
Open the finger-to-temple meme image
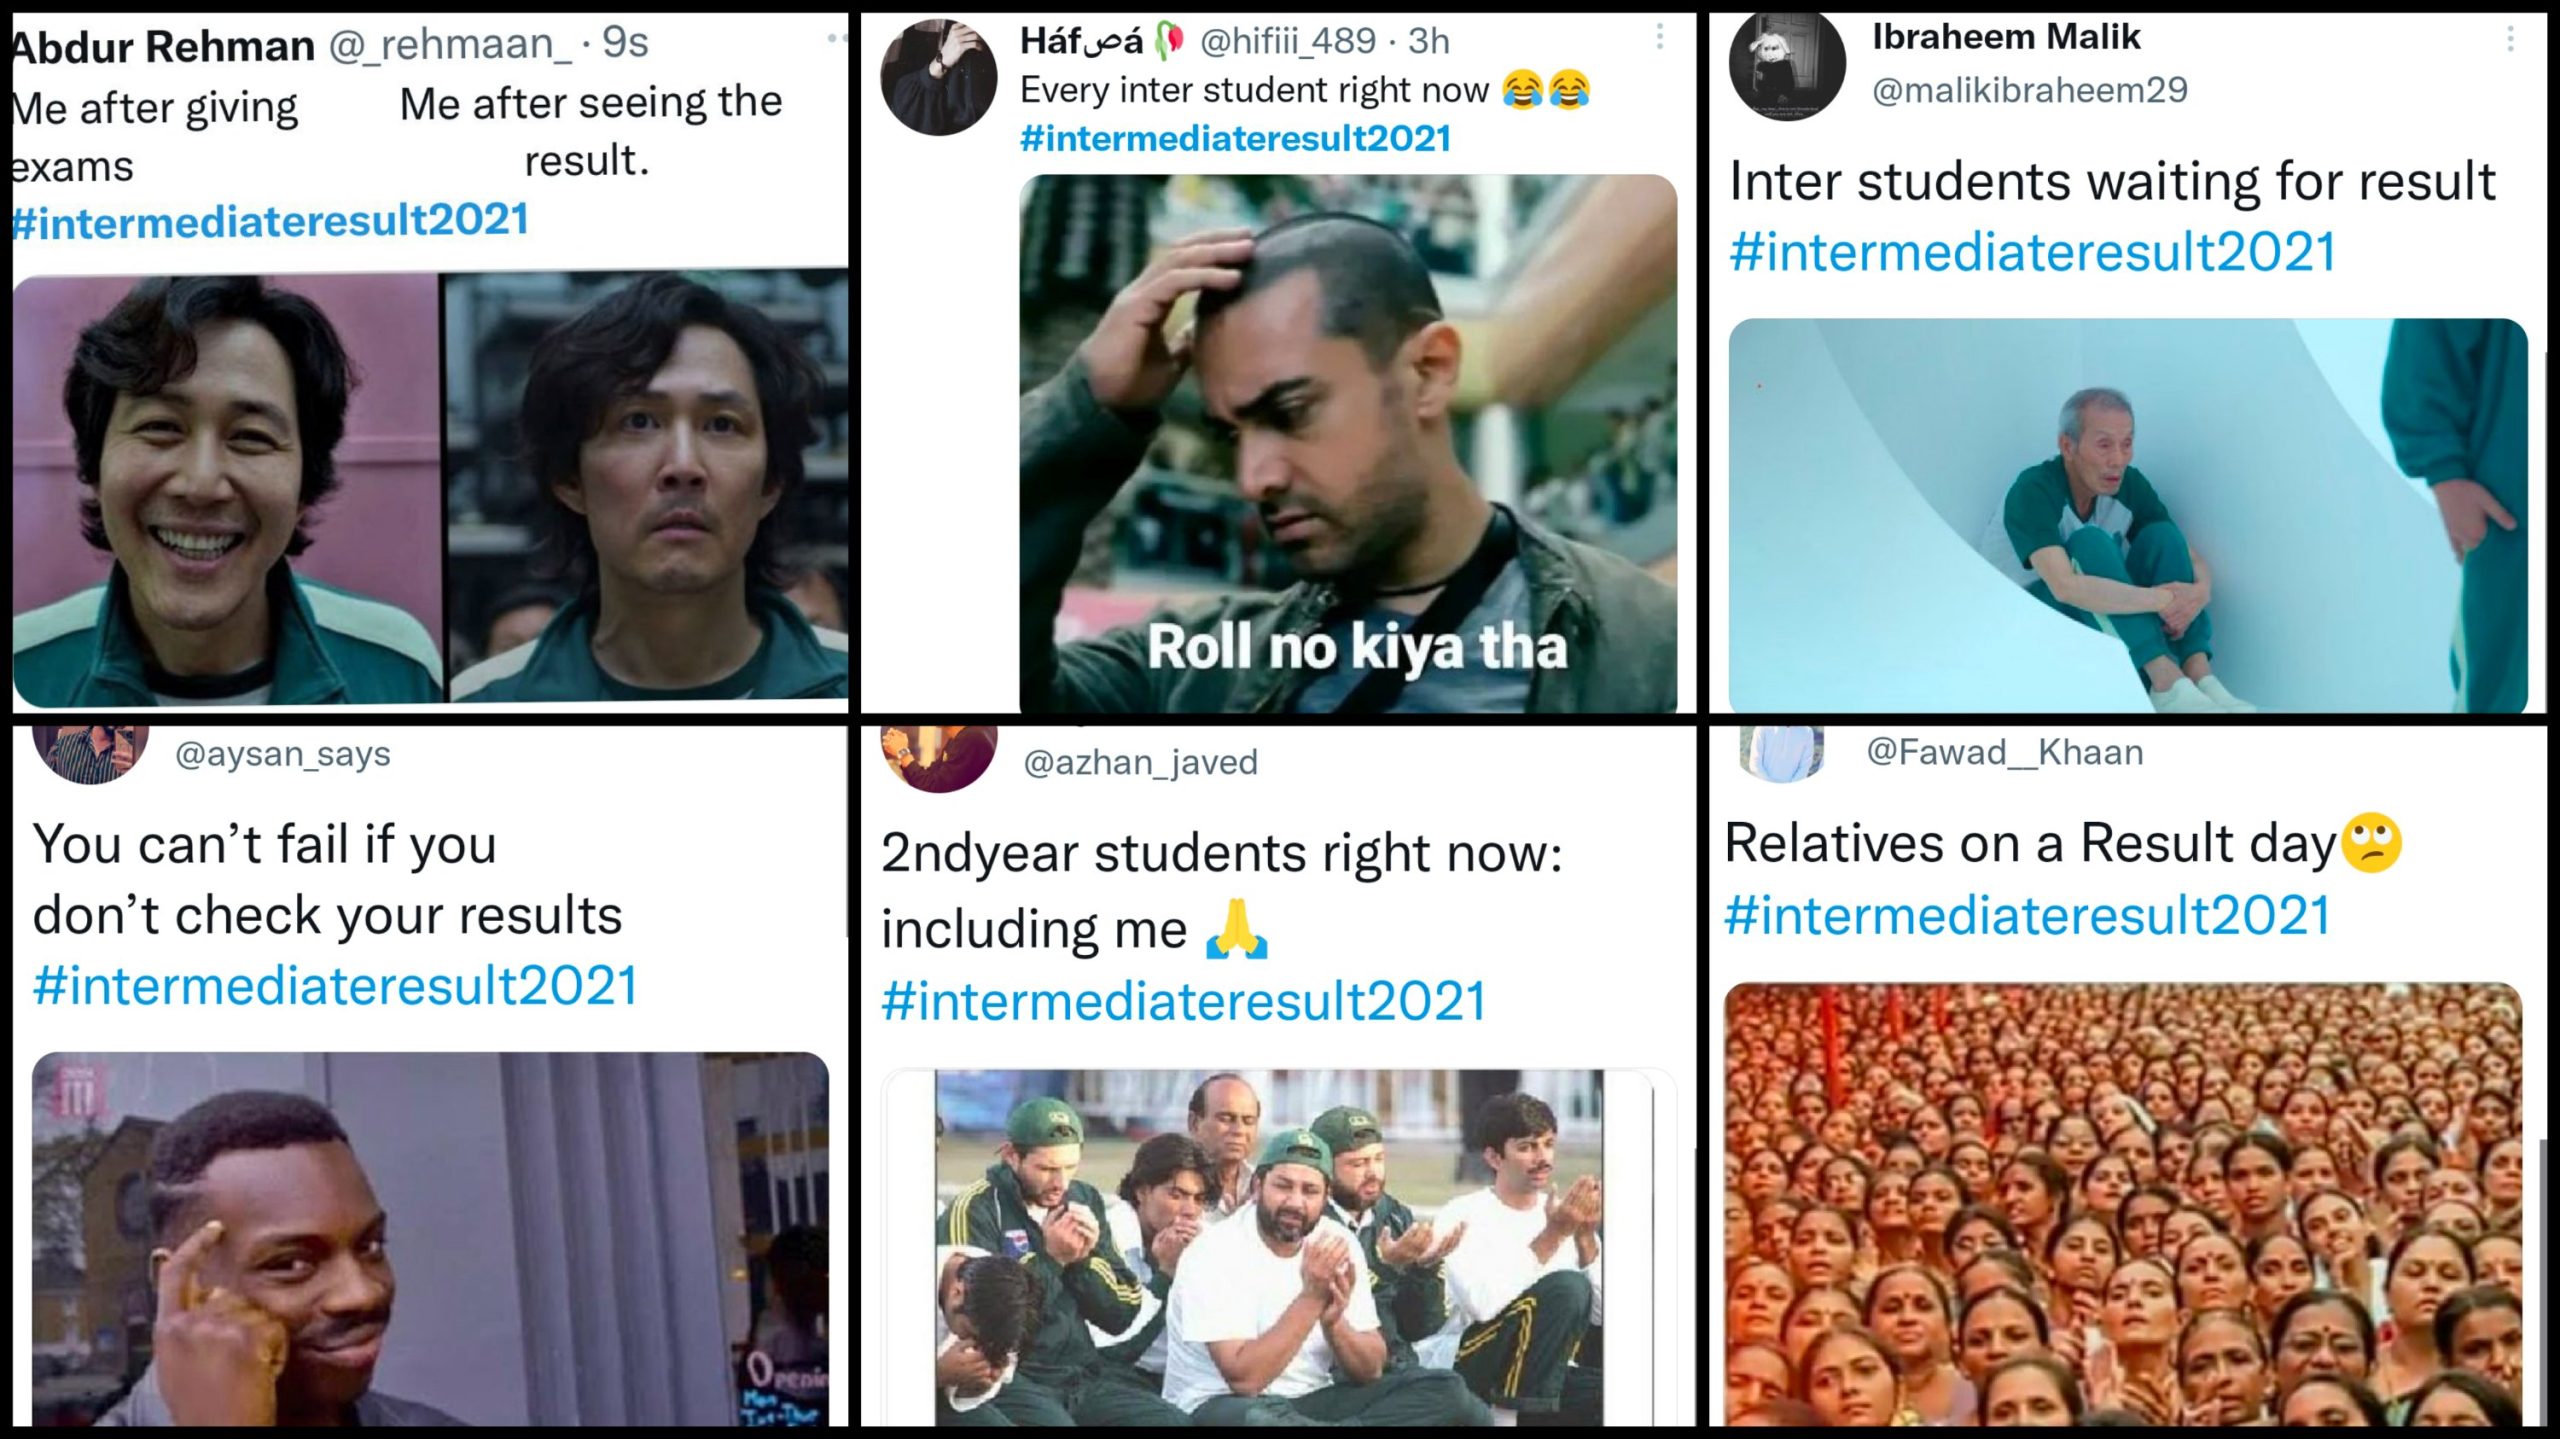[x=430, y=1238]
